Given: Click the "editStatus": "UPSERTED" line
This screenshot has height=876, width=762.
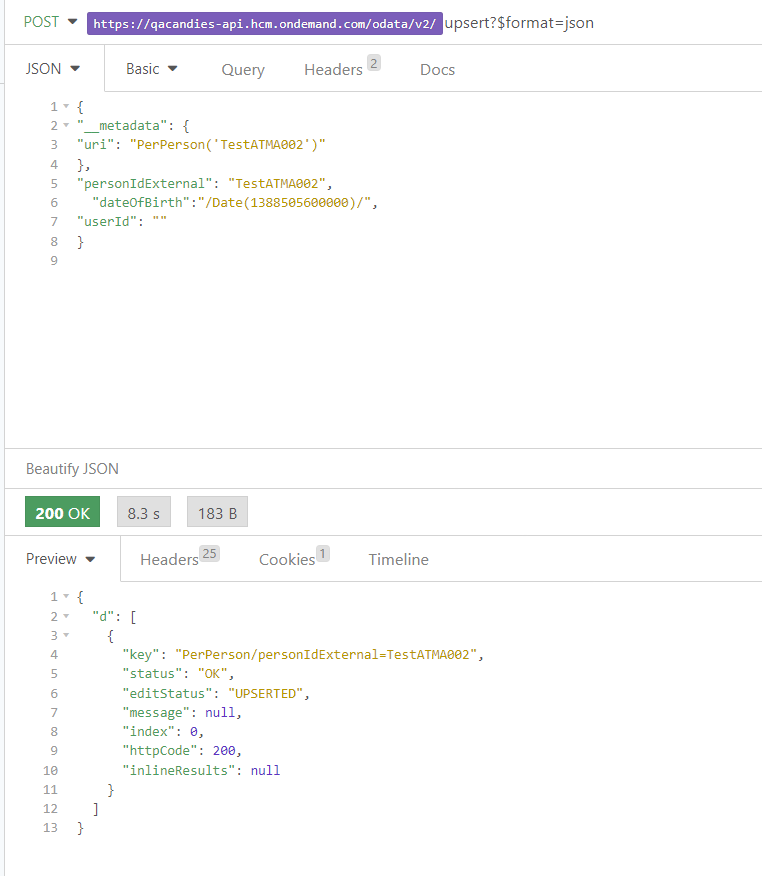Looking at the screenshot, I should 216,693.
